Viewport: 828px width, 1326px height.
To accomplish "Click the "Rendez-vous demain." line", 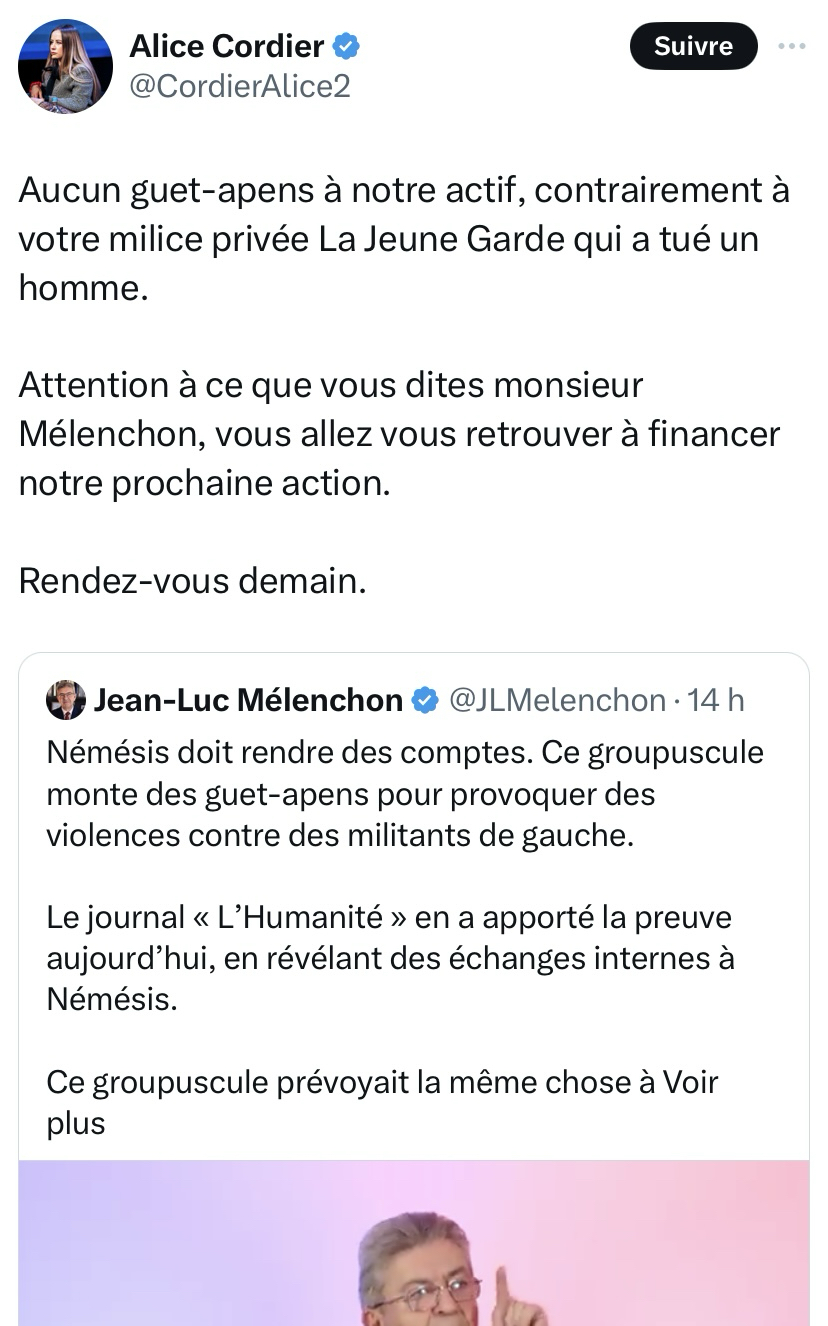I will coord(193,581).
